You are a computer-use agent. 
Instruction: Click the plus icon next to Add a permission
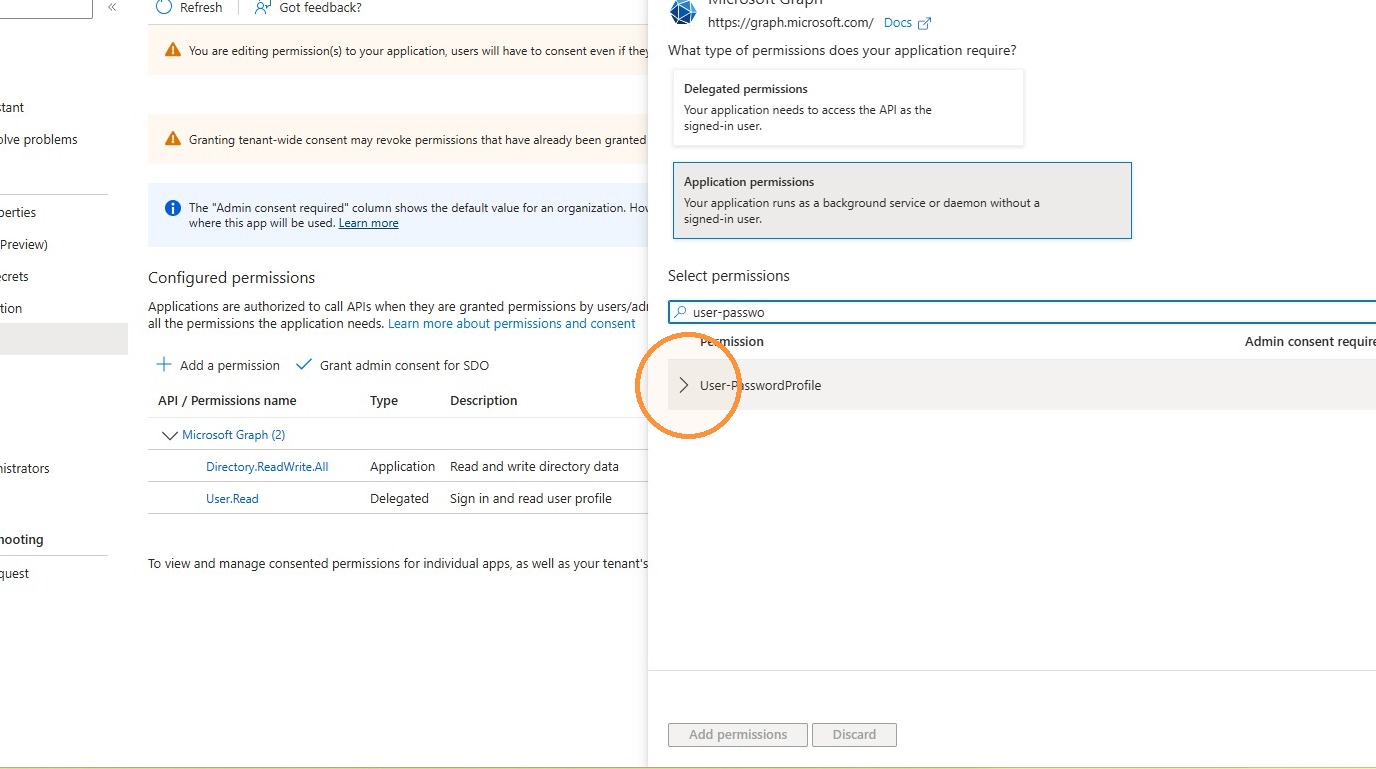pos(165,365)
